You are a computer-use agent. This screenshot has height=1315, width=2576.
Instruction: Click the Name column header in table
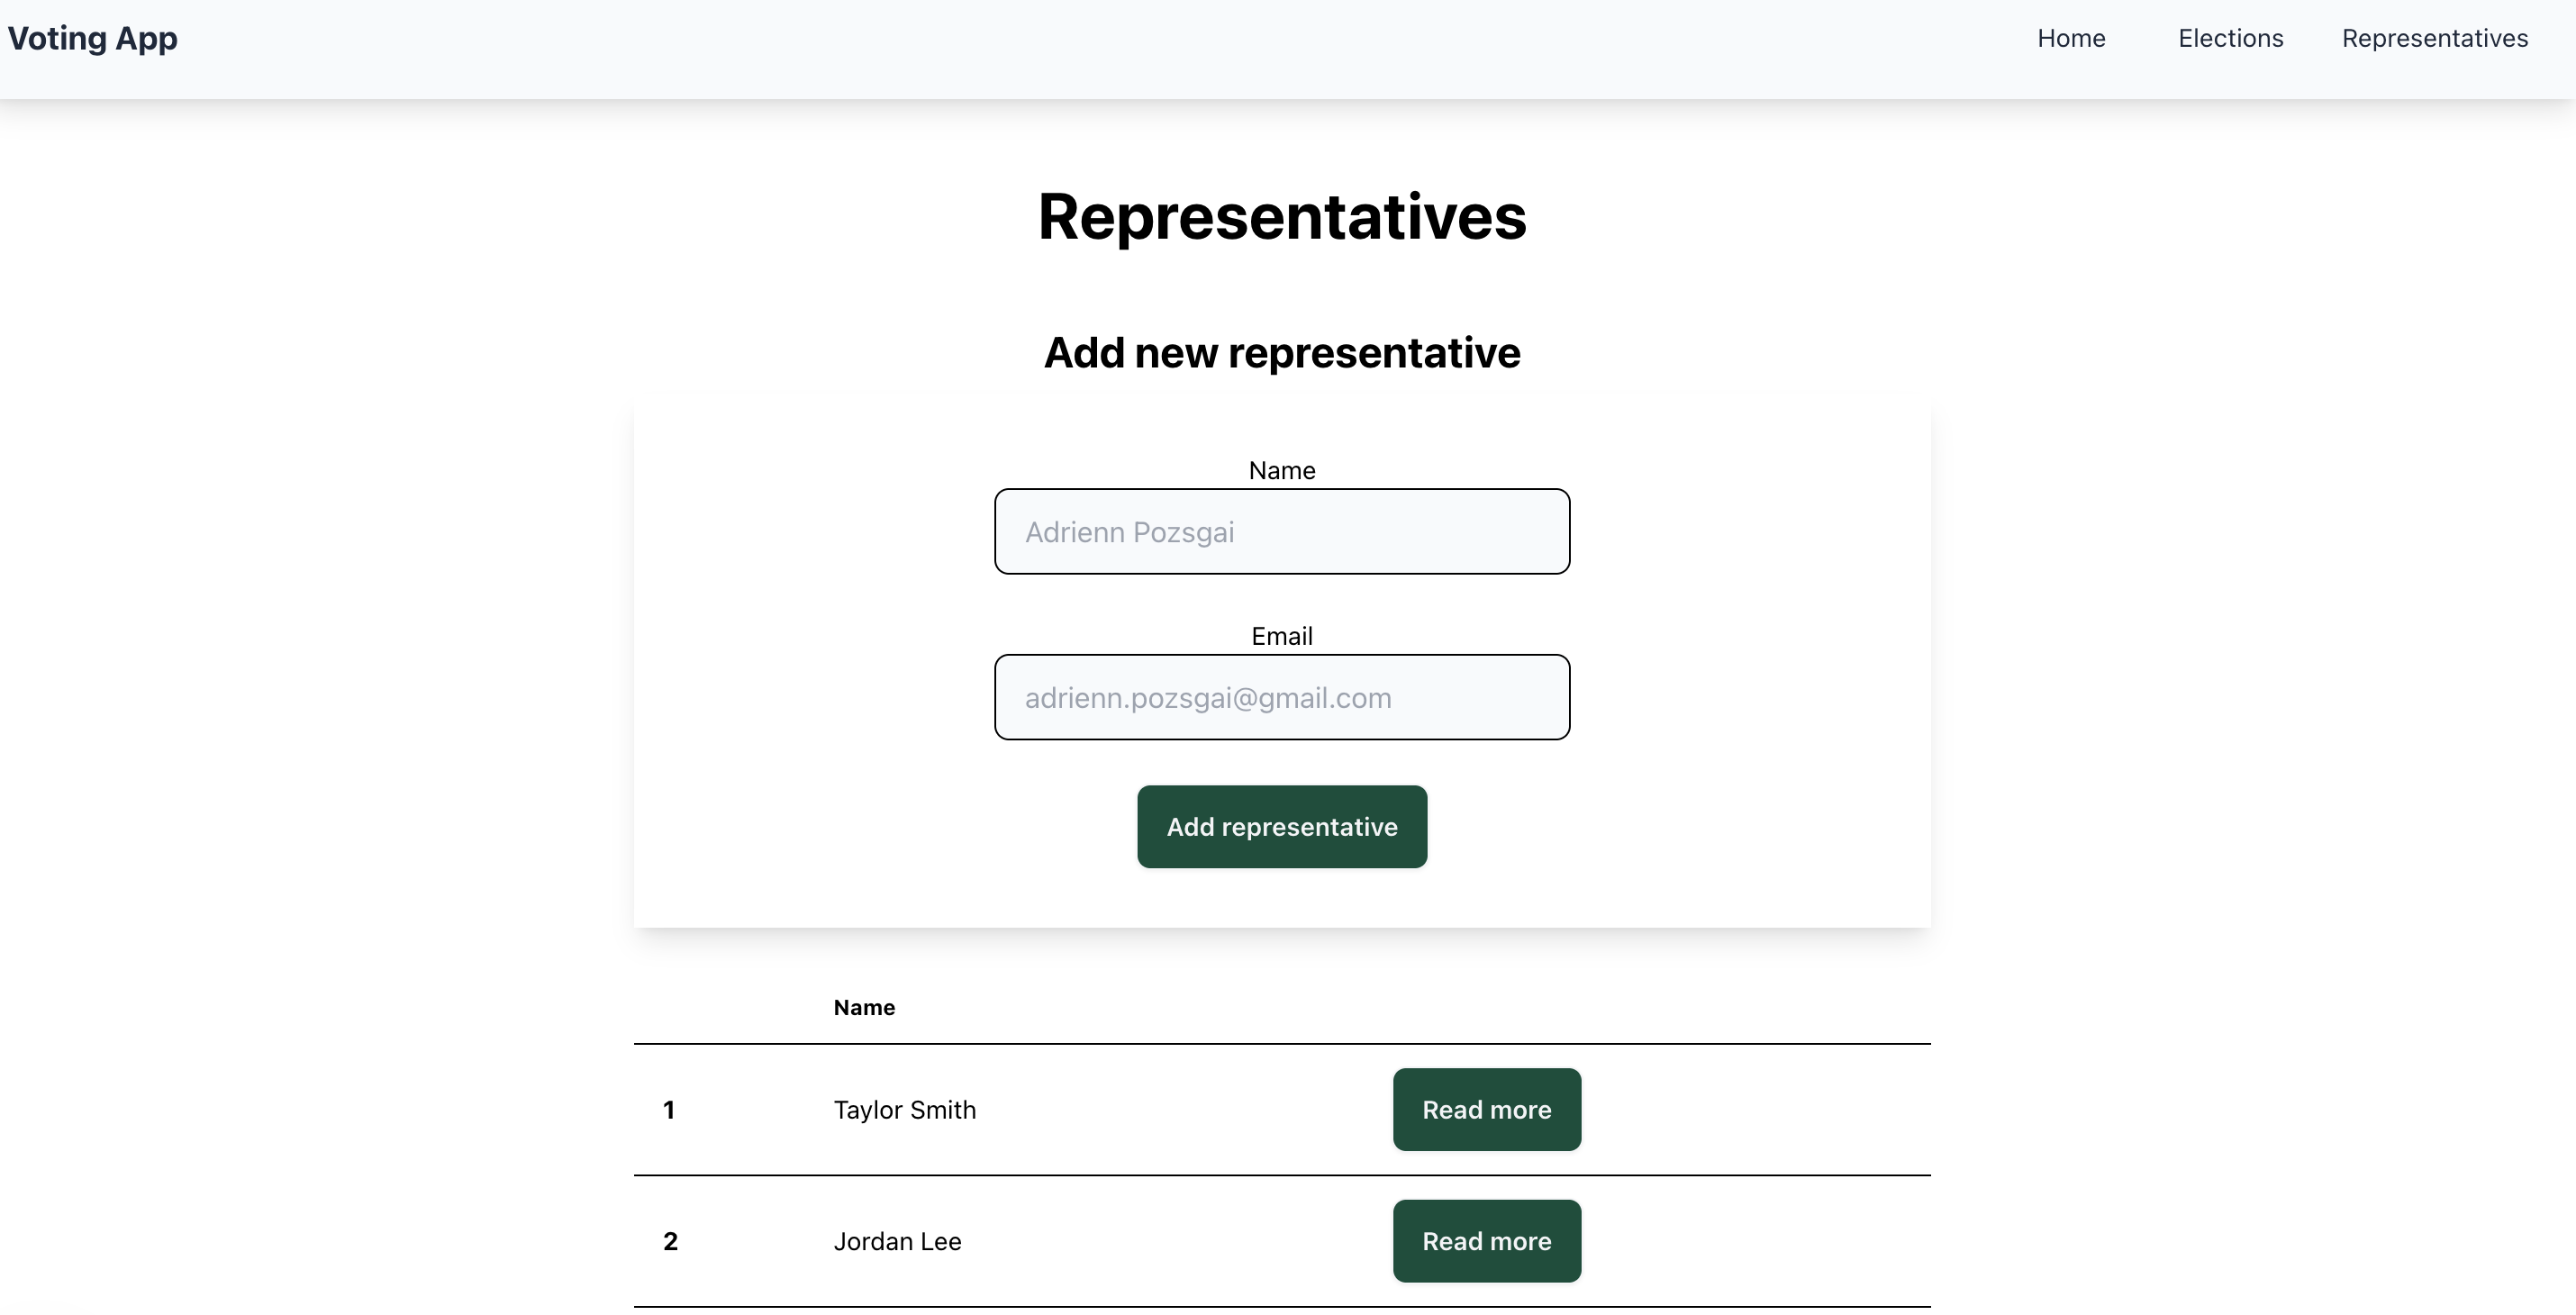[x=864, y=1007]
